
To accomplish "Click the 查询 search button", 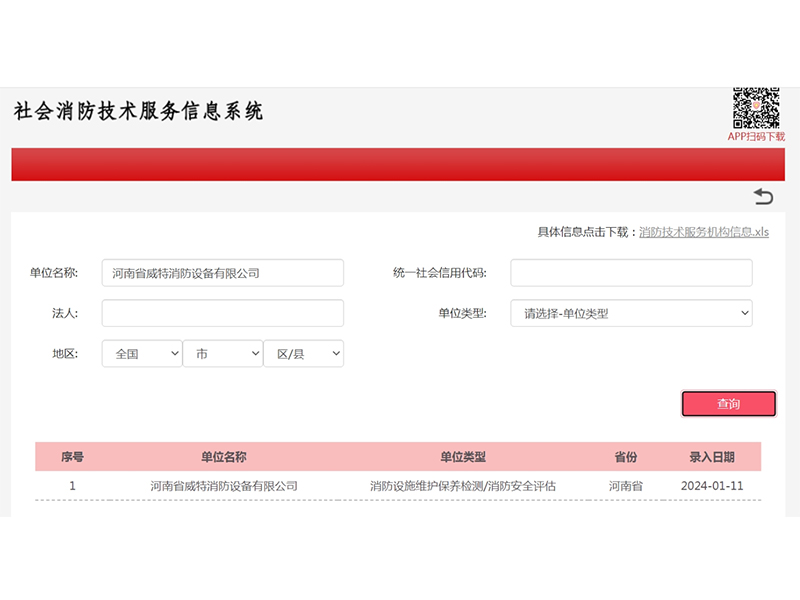I will (x=729, y=404).
